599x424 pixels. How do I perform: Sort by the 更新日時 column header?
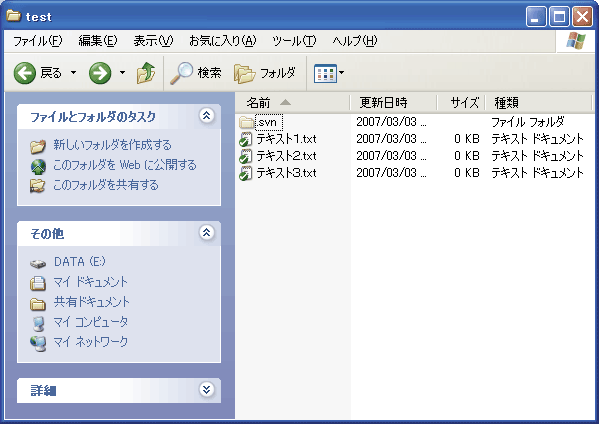pyautogui.click(x=383, y=102)
